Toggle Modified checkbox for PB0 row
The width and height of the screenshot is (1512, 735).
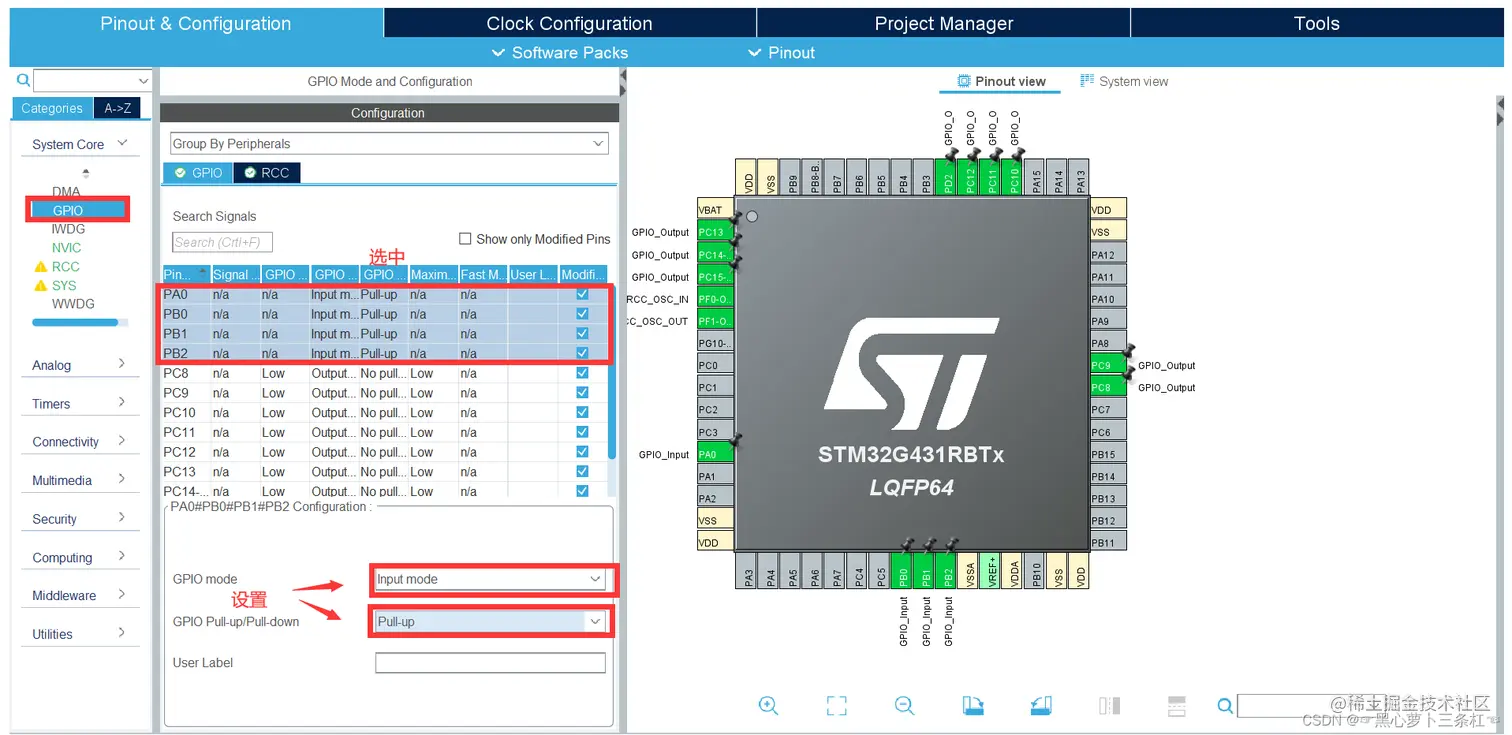click(582, 314)
